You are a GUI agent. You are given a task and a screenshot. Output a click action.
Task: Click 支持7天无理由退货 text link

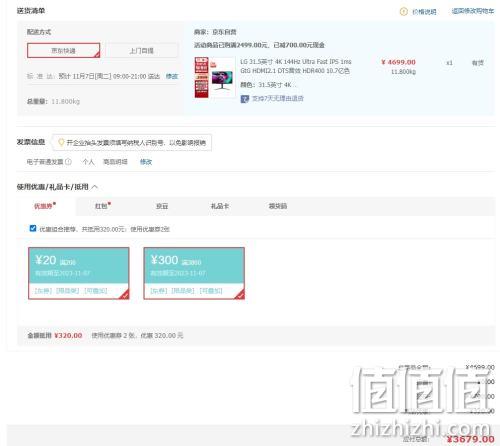point(277,98)
